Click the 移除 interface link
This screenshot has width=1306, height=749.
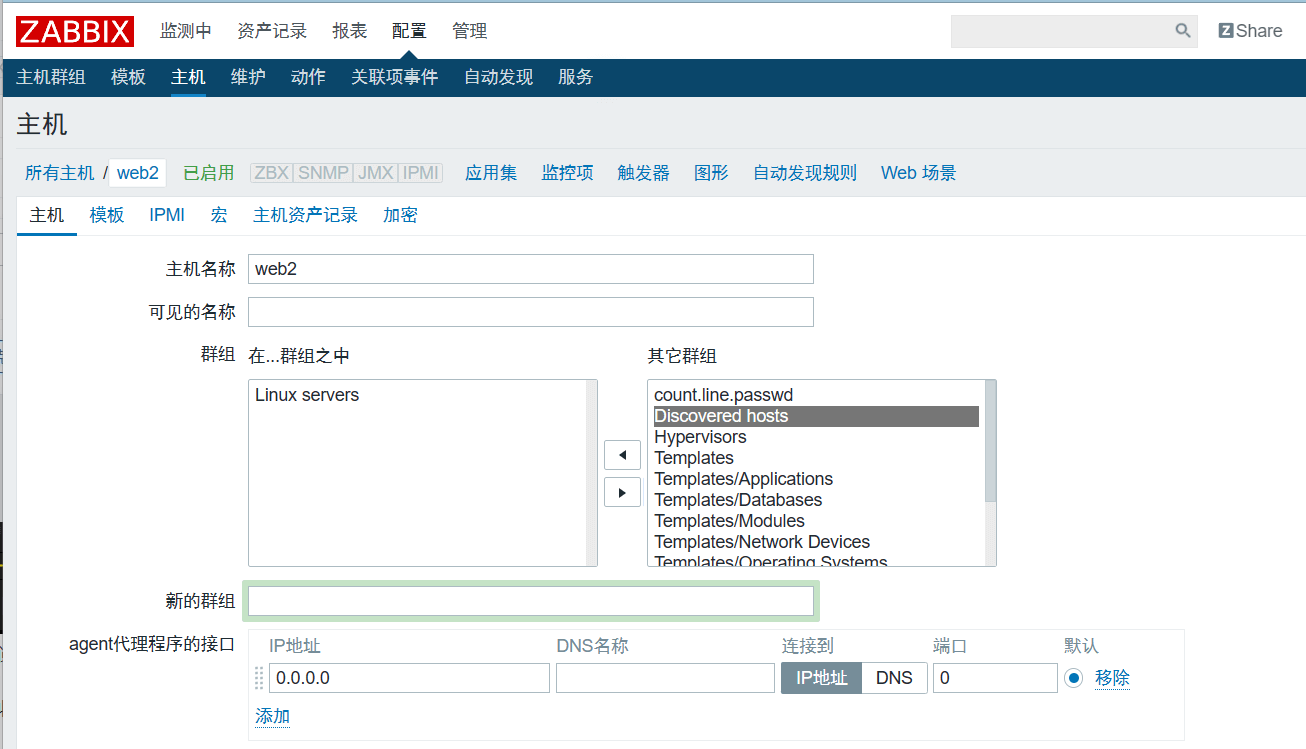[x=1112, y=678]
